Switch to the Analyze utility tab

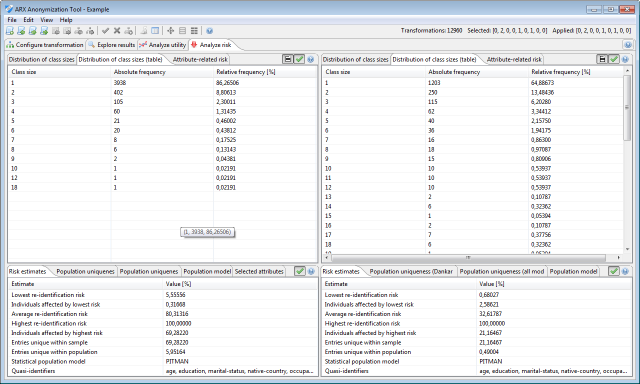(x=163, y=45)
